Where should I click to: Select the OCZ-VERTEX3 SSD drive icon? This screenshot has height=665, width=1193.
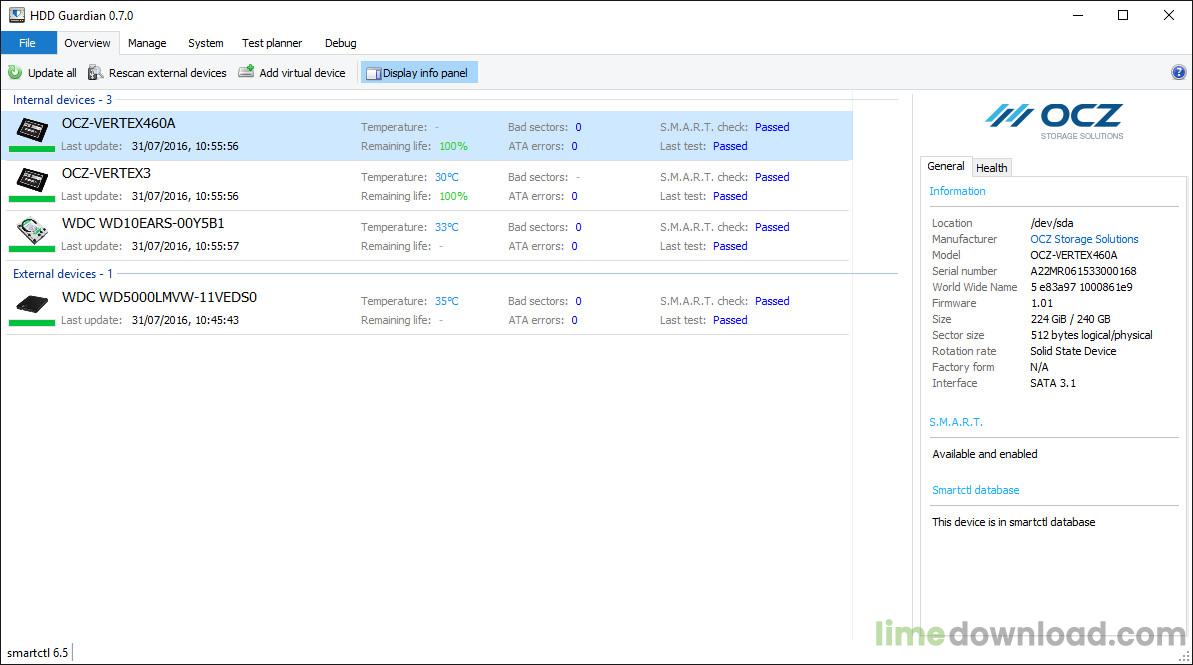coord(32,179)
